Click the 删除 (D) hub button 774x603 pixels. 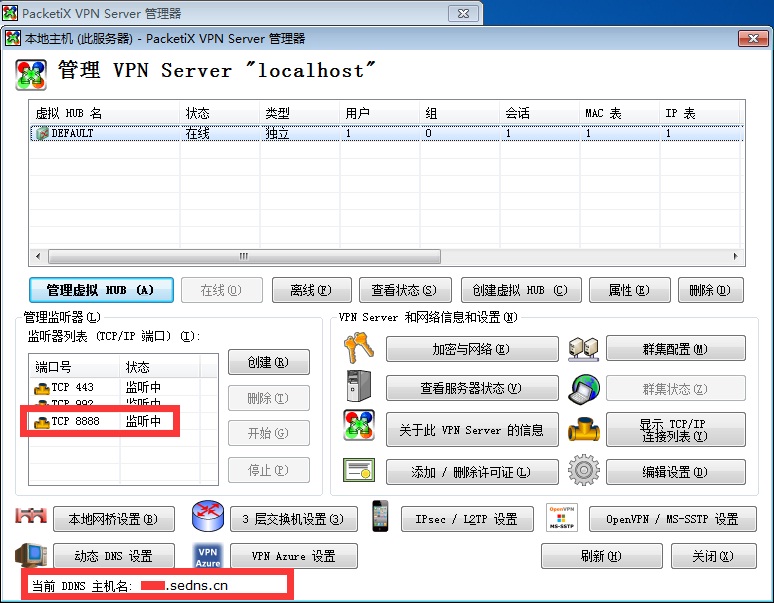[x=710, y=290]
